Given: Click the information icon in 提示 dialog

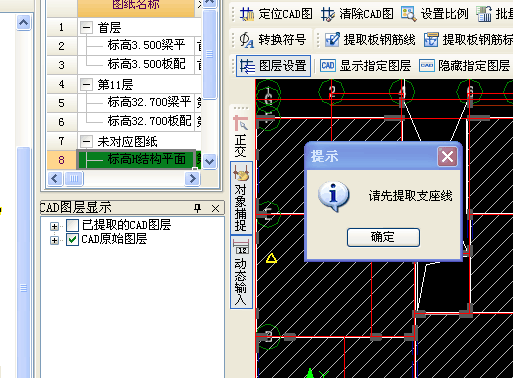Looking at the screenshot, I should [334, 196].
